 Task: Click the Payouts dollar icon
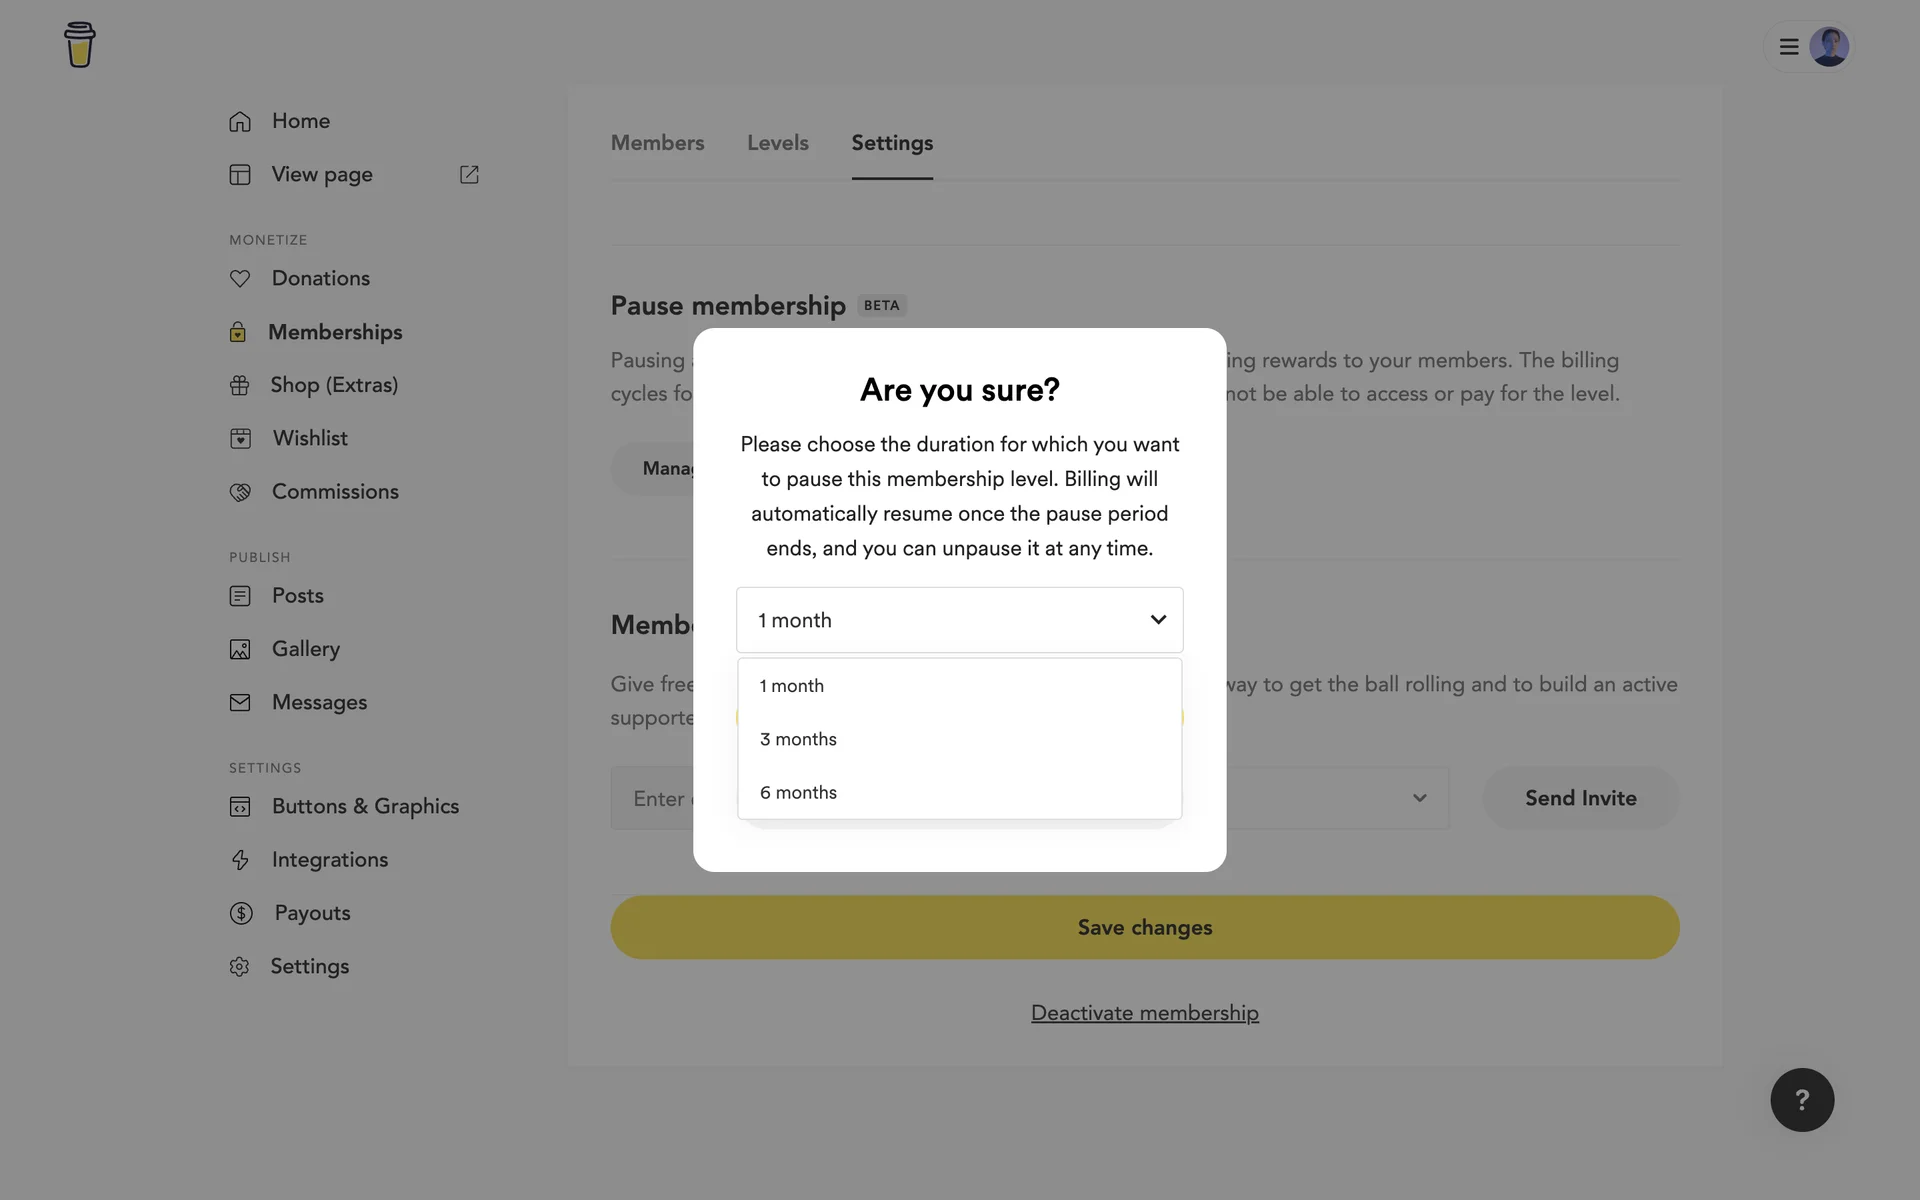click(241, 913)
